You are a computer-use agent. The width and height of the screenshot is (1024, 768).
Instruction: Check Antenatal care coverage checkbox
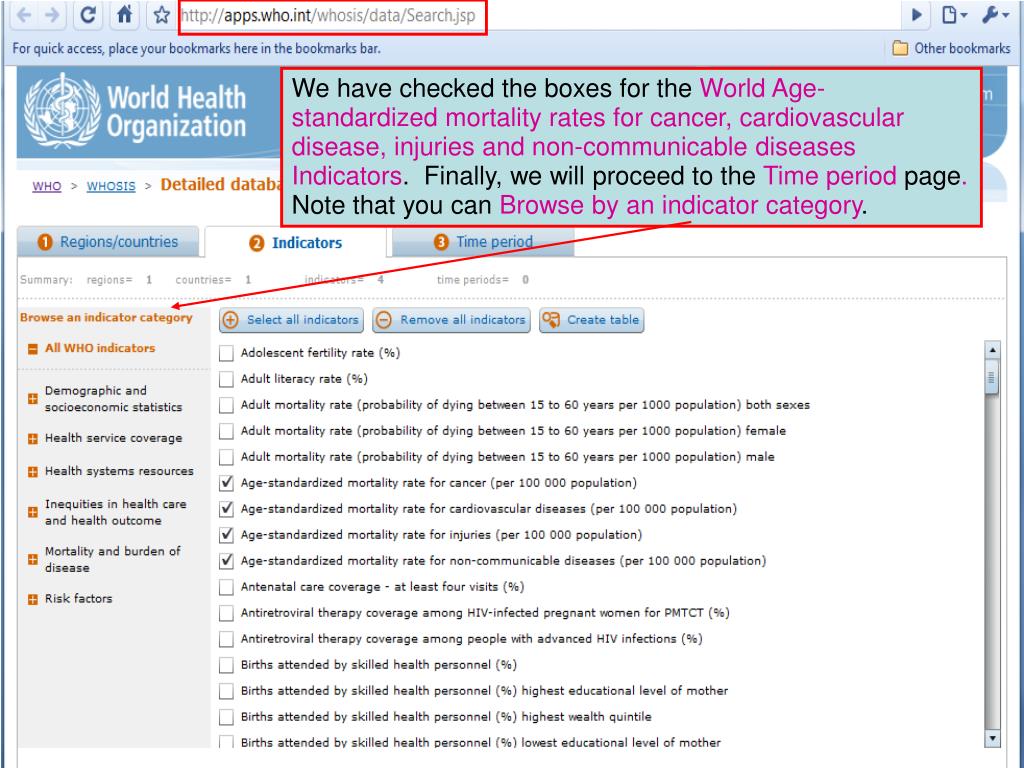[226, 588]
